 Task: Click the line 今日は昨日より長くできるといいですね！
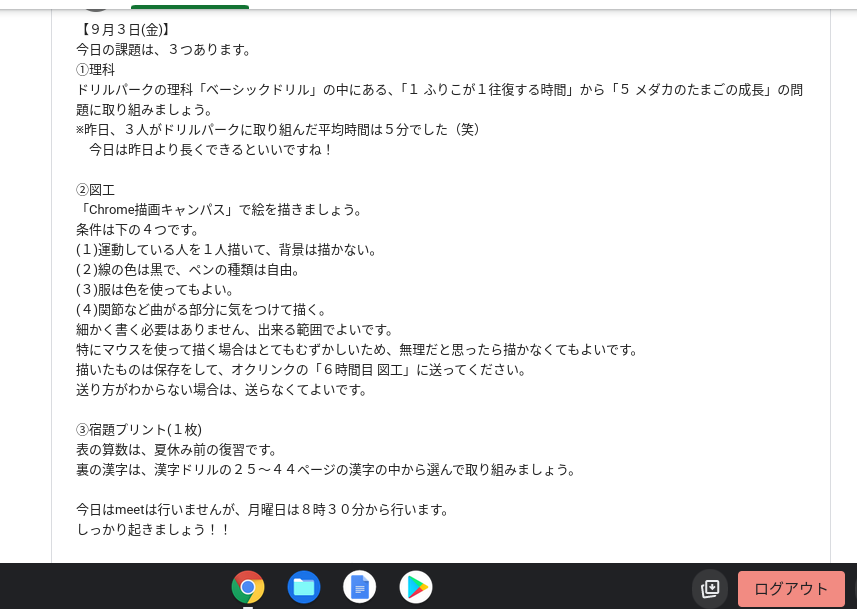[212, 150]
